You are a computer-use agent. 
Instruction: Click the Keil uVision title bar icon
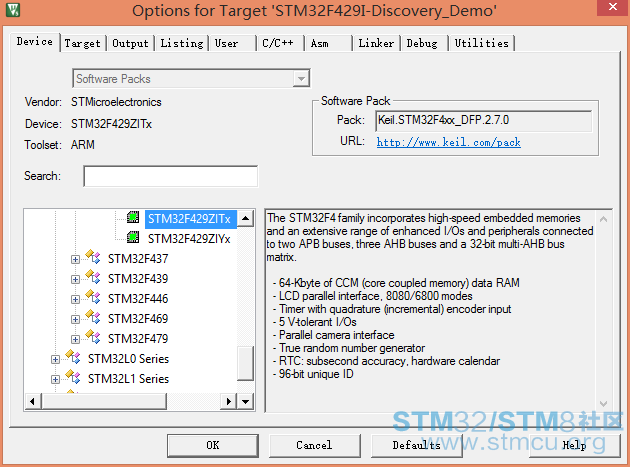click(x=13, y=10)
